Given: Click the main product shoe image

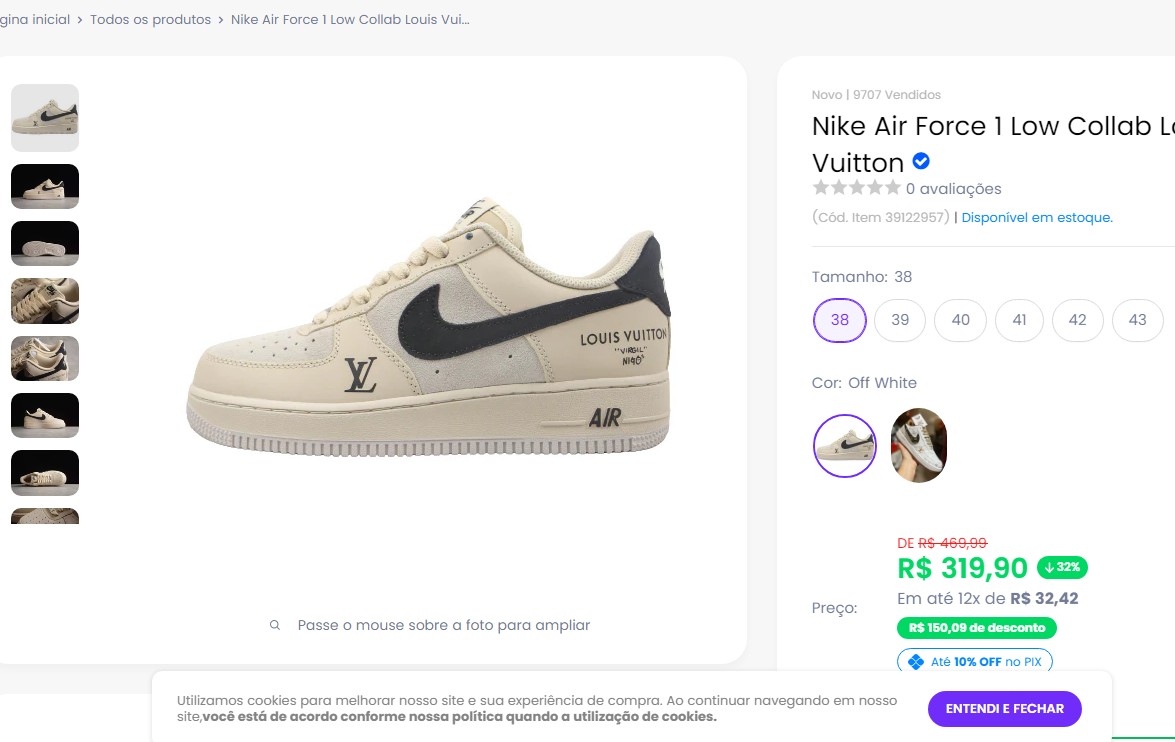Looking at the screenshot, I should (428, 335).
